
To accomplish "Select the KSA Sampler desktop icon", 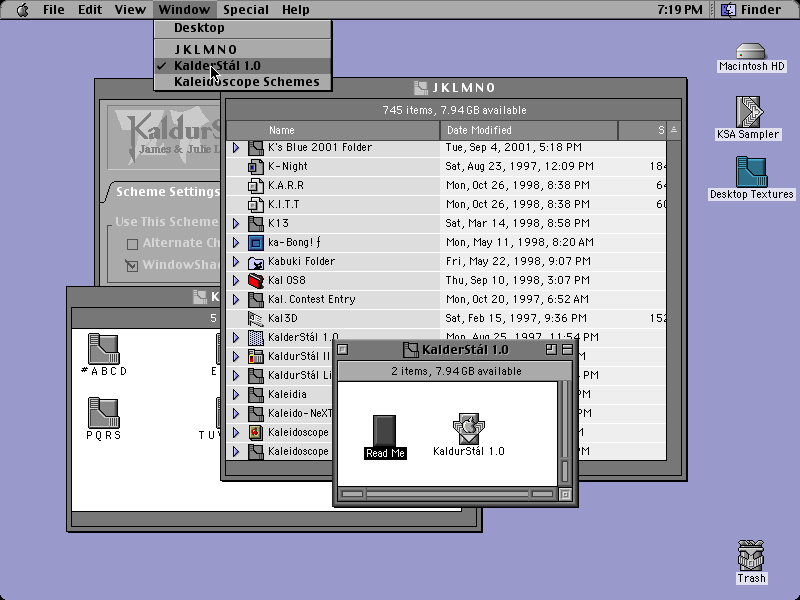I will (x=748, y=112).
